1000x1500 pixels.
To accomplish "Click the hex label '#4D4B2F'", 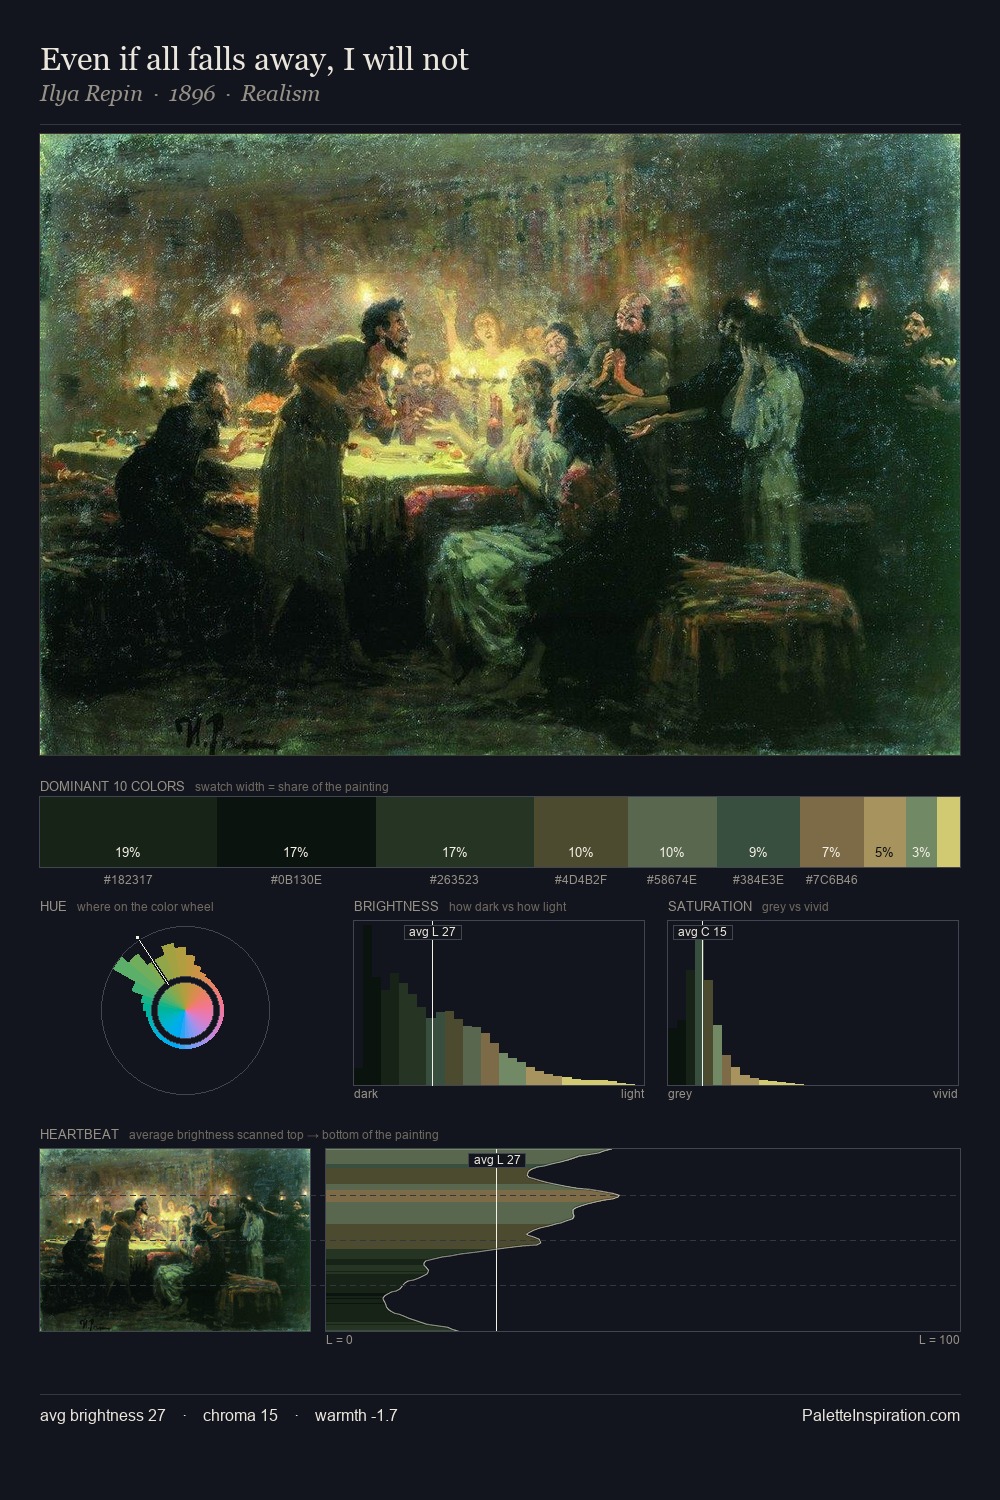I will [581, 880].
